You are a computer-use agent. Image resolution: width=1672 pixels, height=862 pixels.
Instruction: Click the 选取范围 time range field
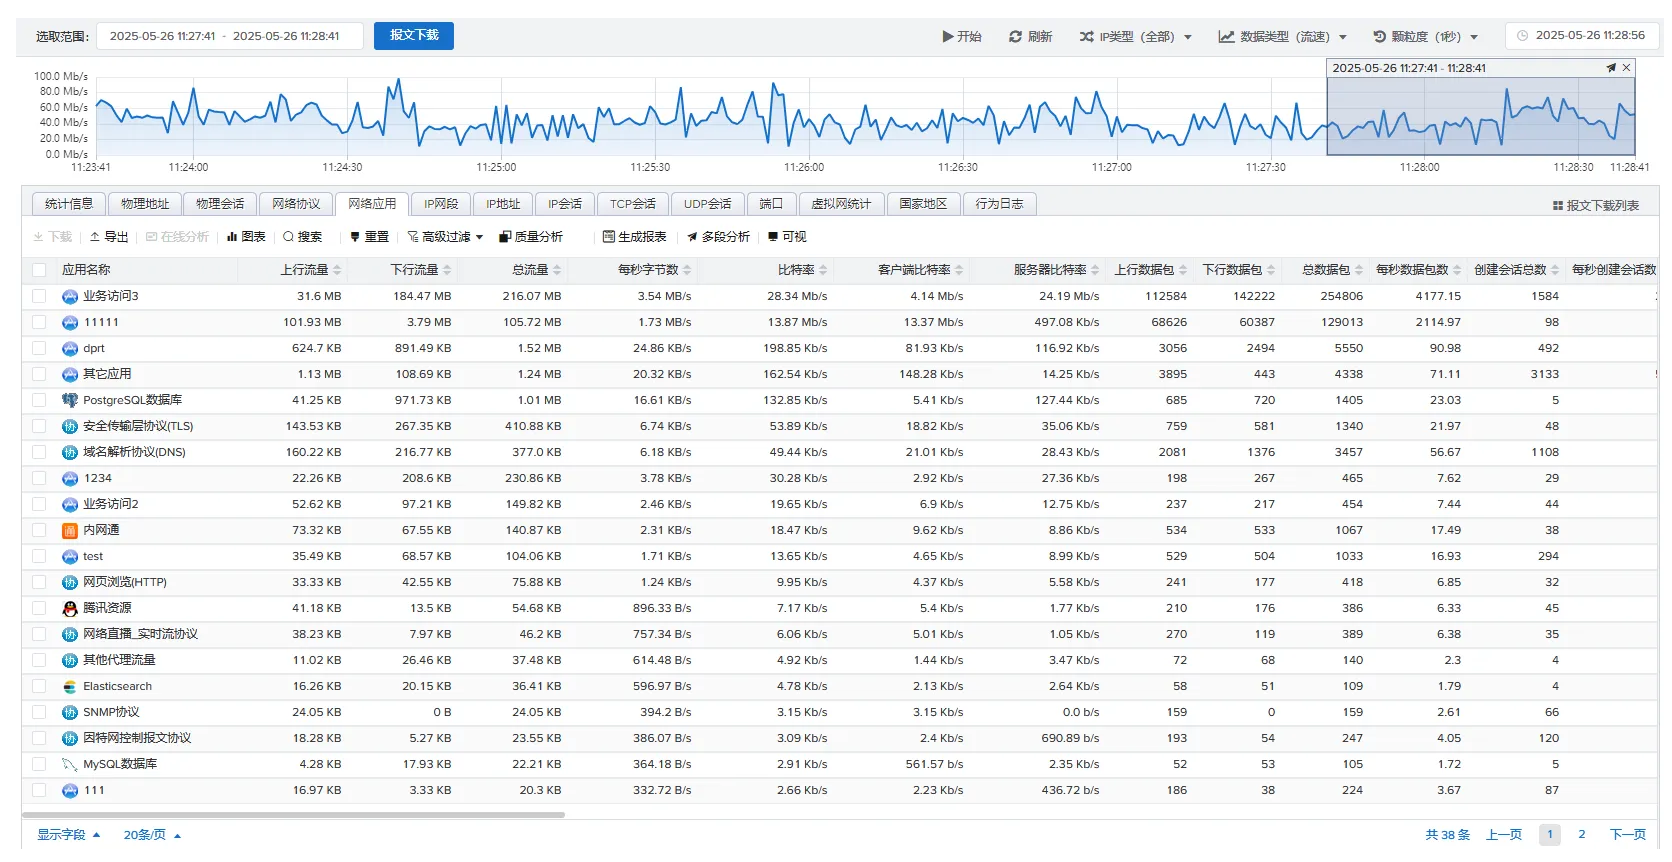coord(230,36)
